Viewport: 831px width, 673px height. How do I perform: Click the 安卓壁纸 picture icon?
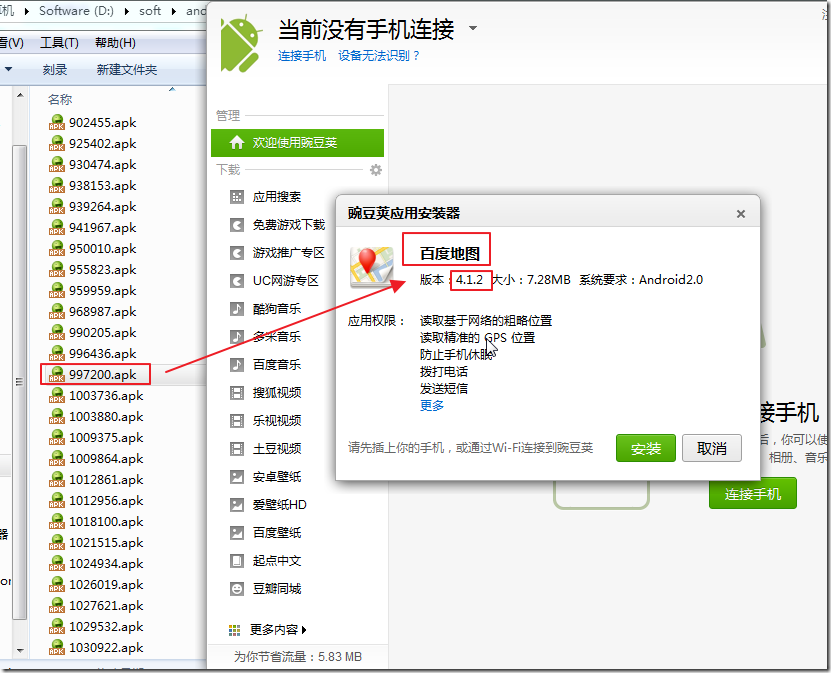point(237,477)
